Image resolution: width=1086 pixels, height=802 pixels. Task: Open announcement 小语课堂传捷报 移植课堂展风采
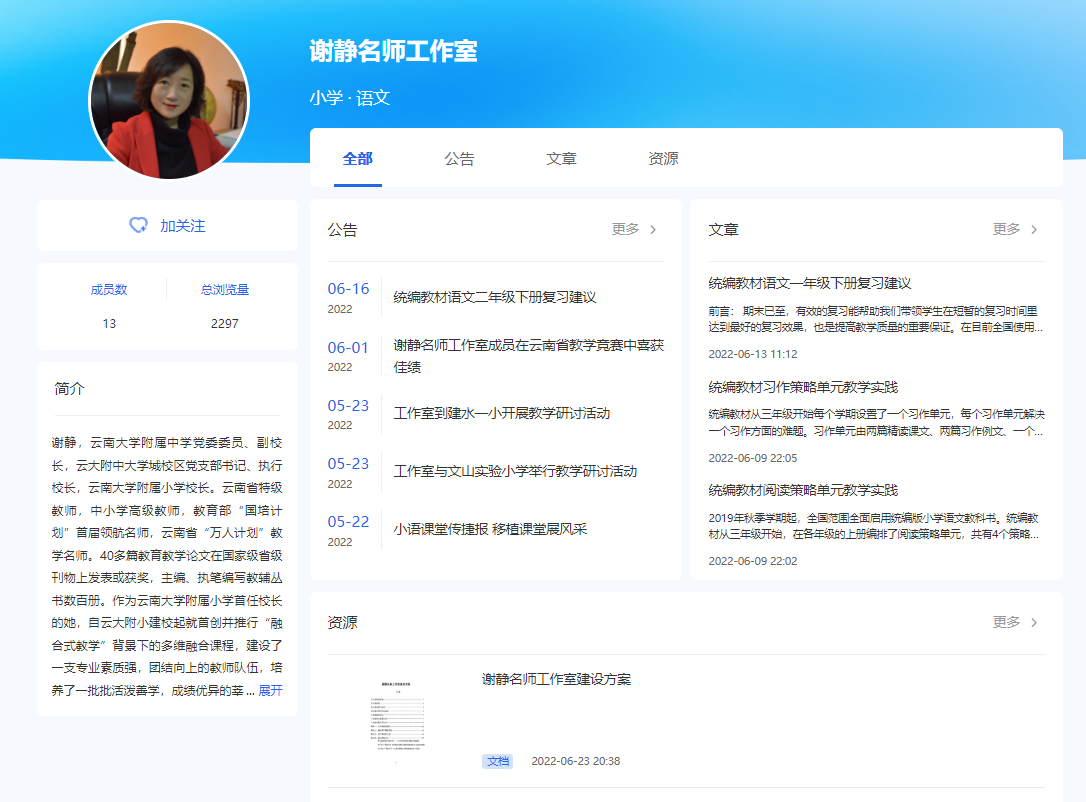pyautogui.click(x=490, y=529)
